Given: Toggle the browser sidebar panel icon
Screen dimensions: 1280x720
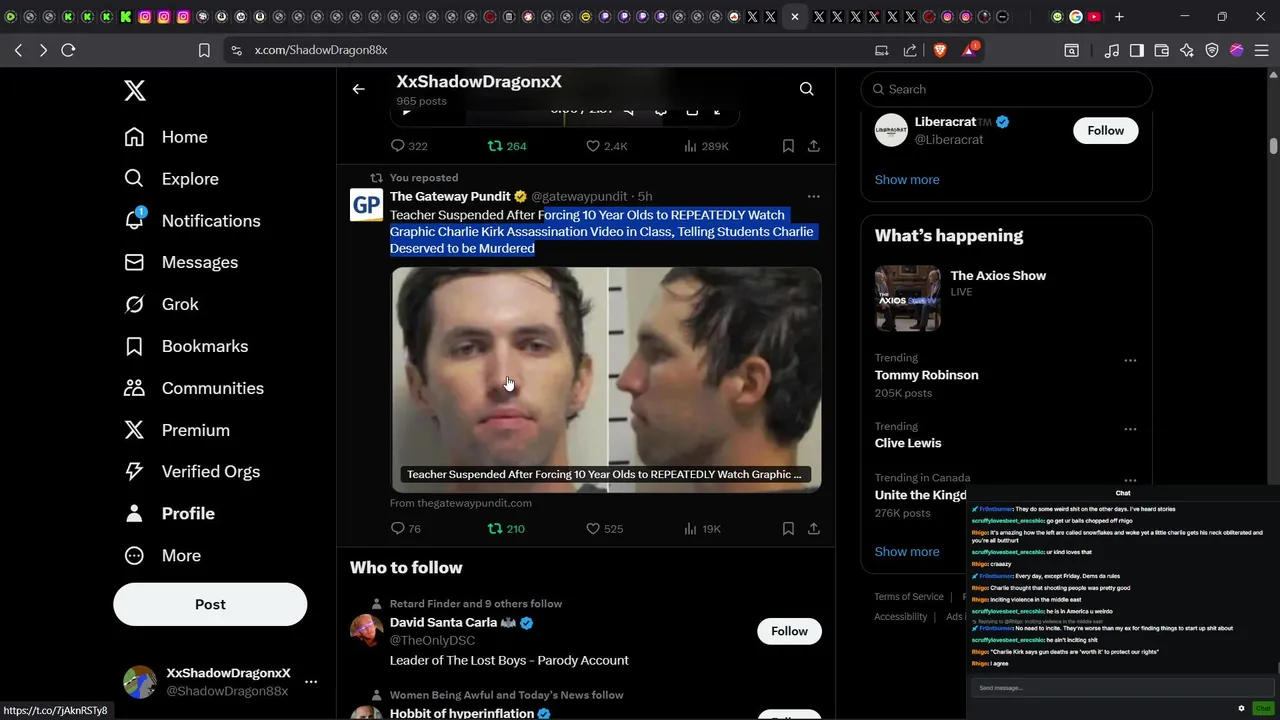Looking at the screenshot, I should [1137, 50].
